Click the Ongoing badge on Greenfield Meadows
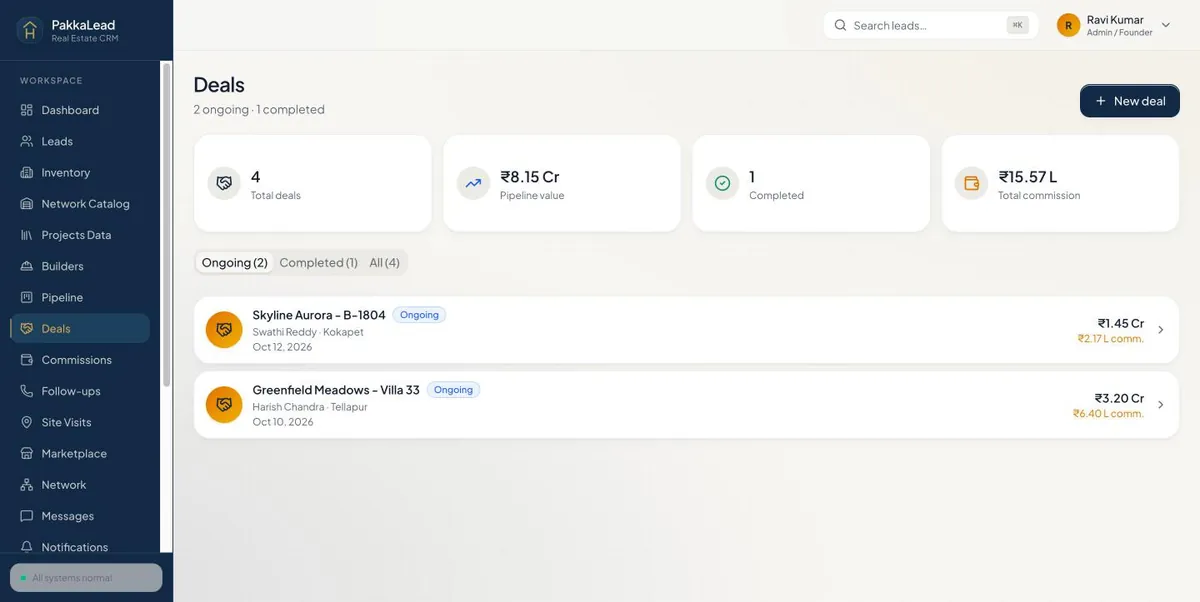1200x602 pixels. pos(453,390)
